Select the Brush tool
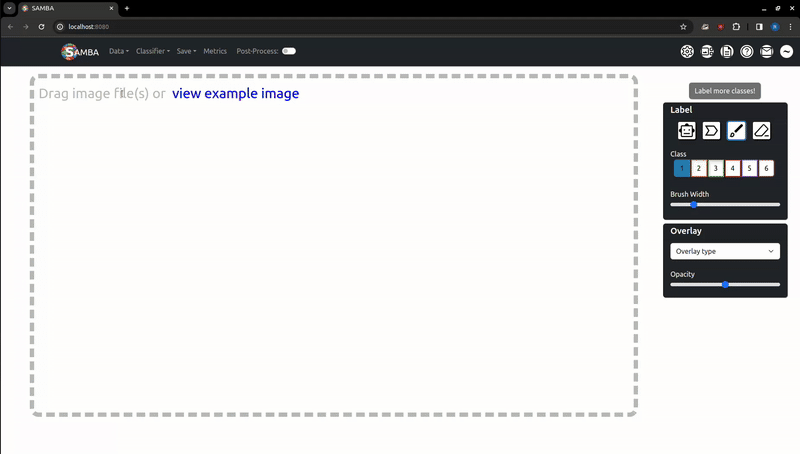800x454 pixels. tap(736, 130)
